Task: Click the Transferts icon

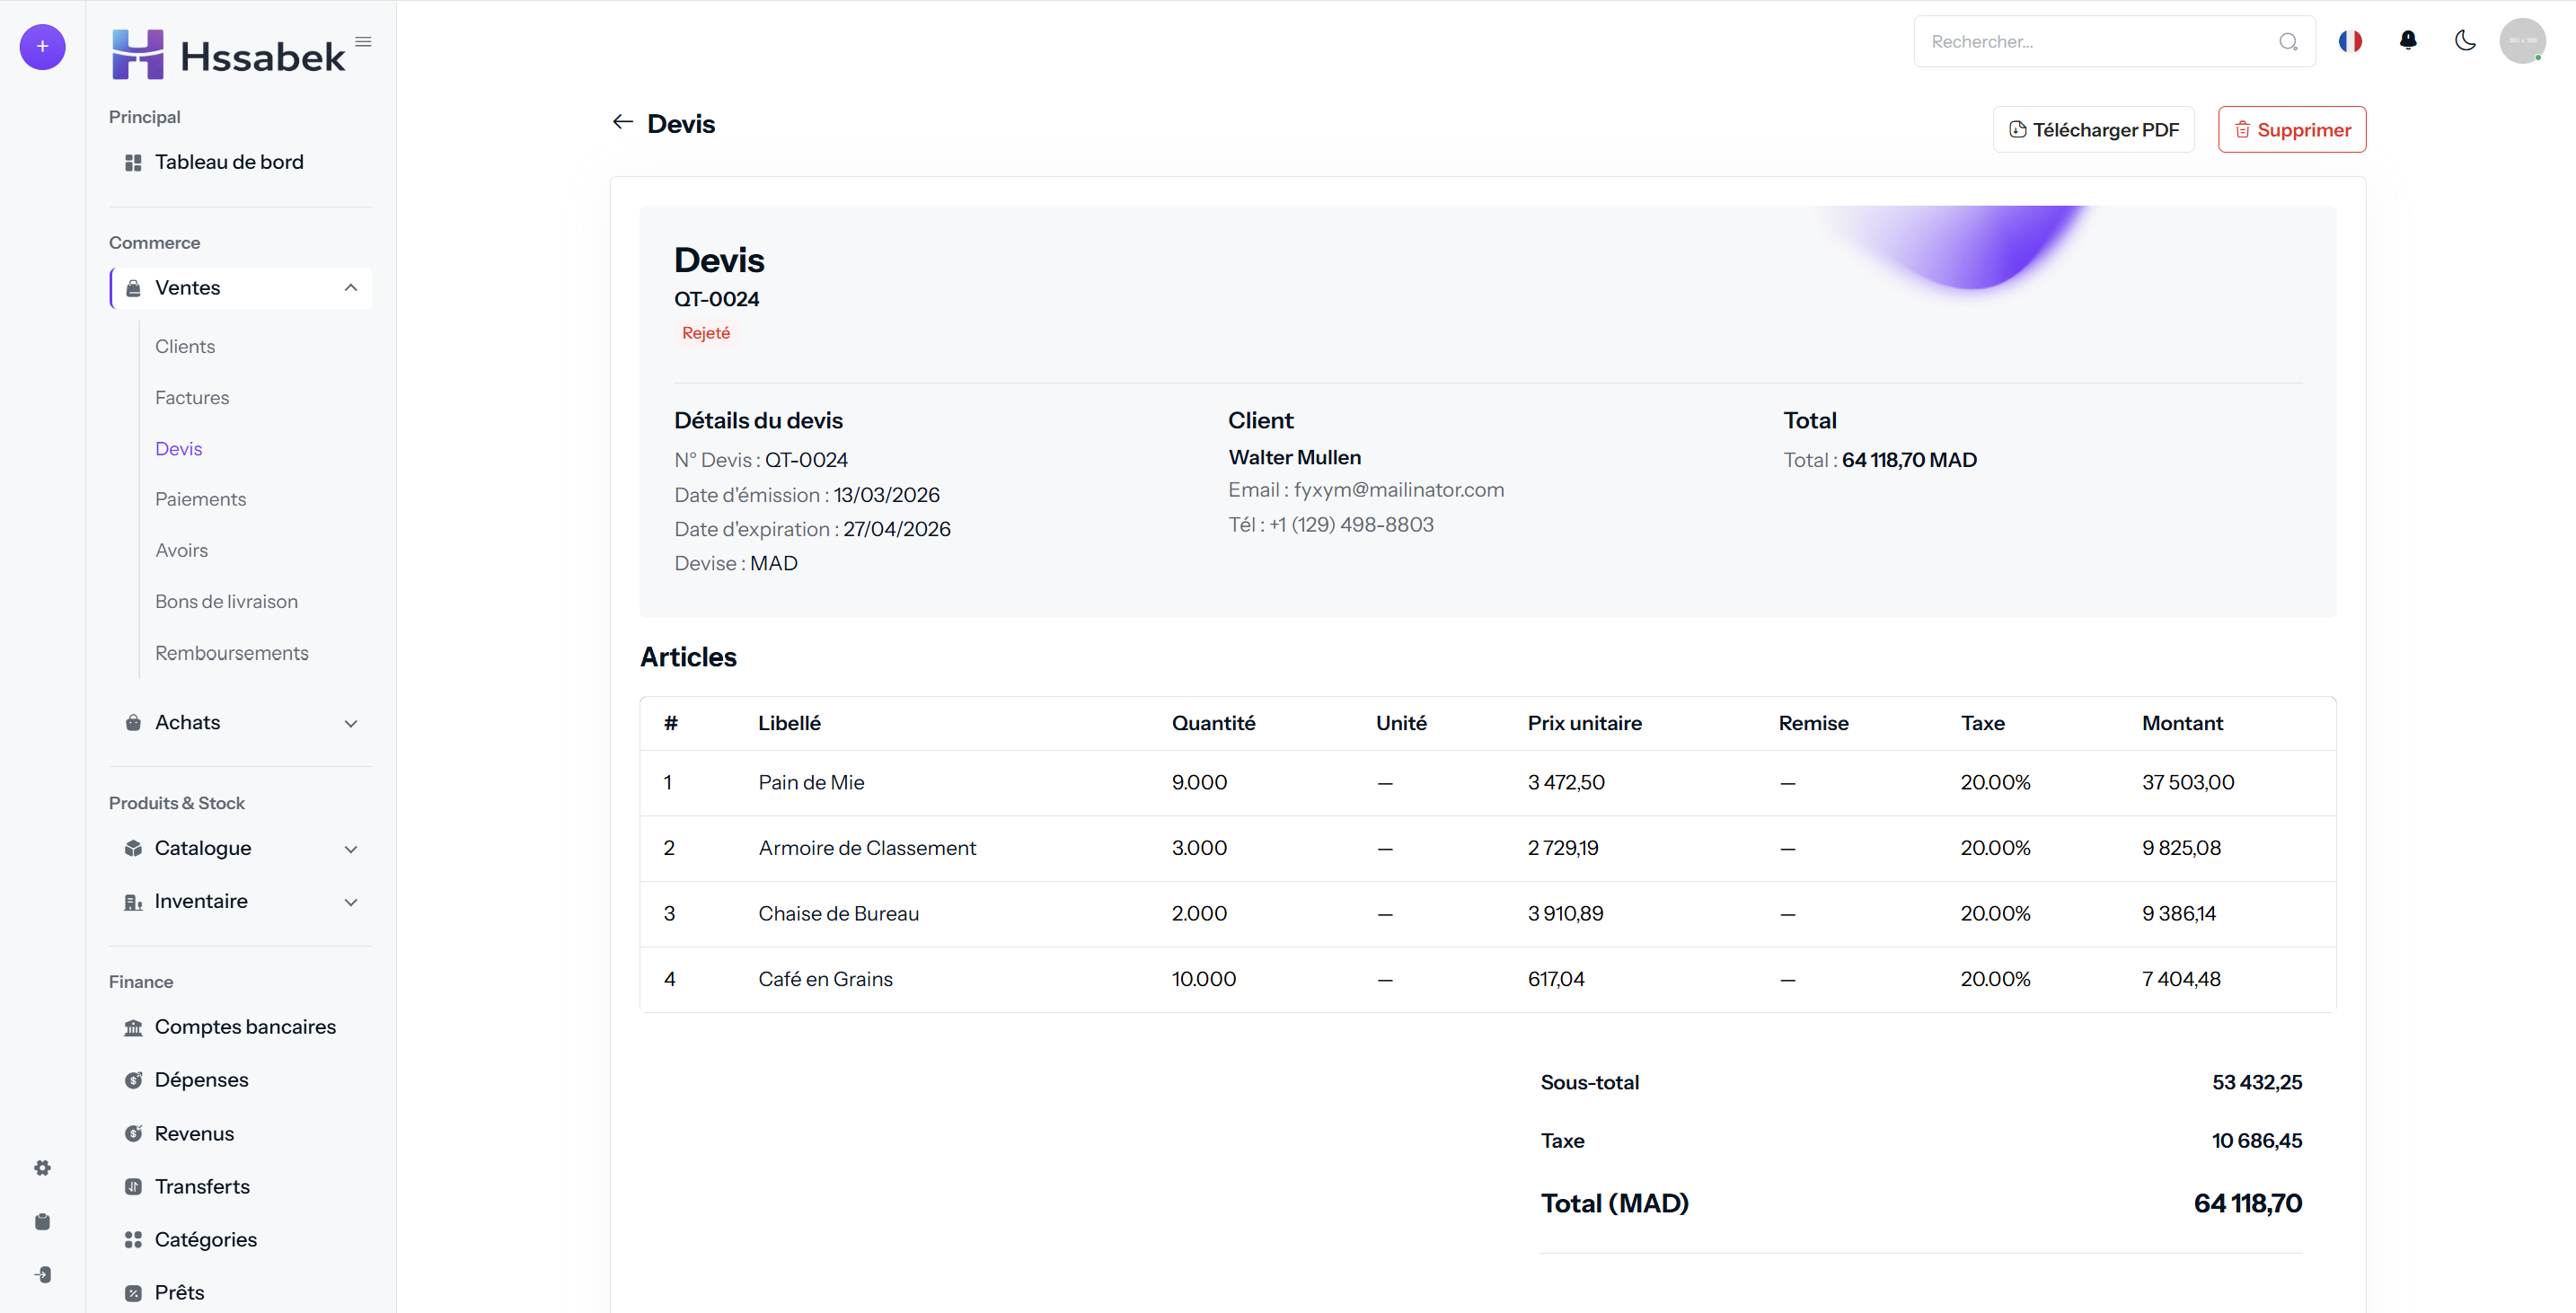Action: 133,1186
